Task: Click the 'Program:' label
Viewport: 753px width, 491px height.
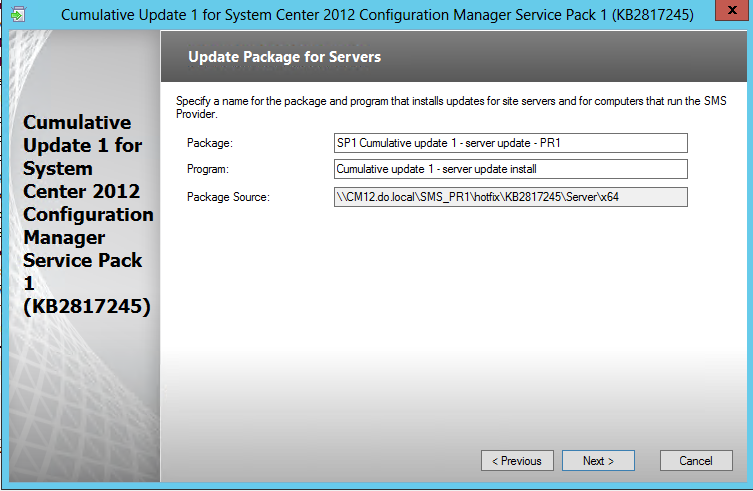Action: point(207,169)
